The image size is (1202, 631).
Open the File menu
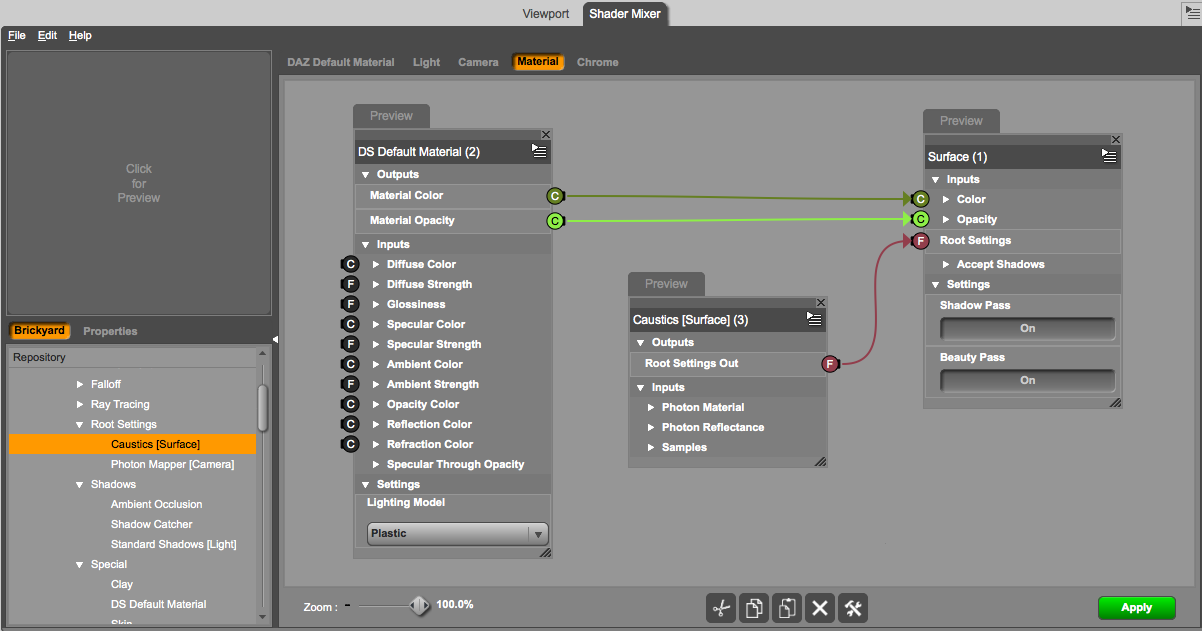click(17, 35)
